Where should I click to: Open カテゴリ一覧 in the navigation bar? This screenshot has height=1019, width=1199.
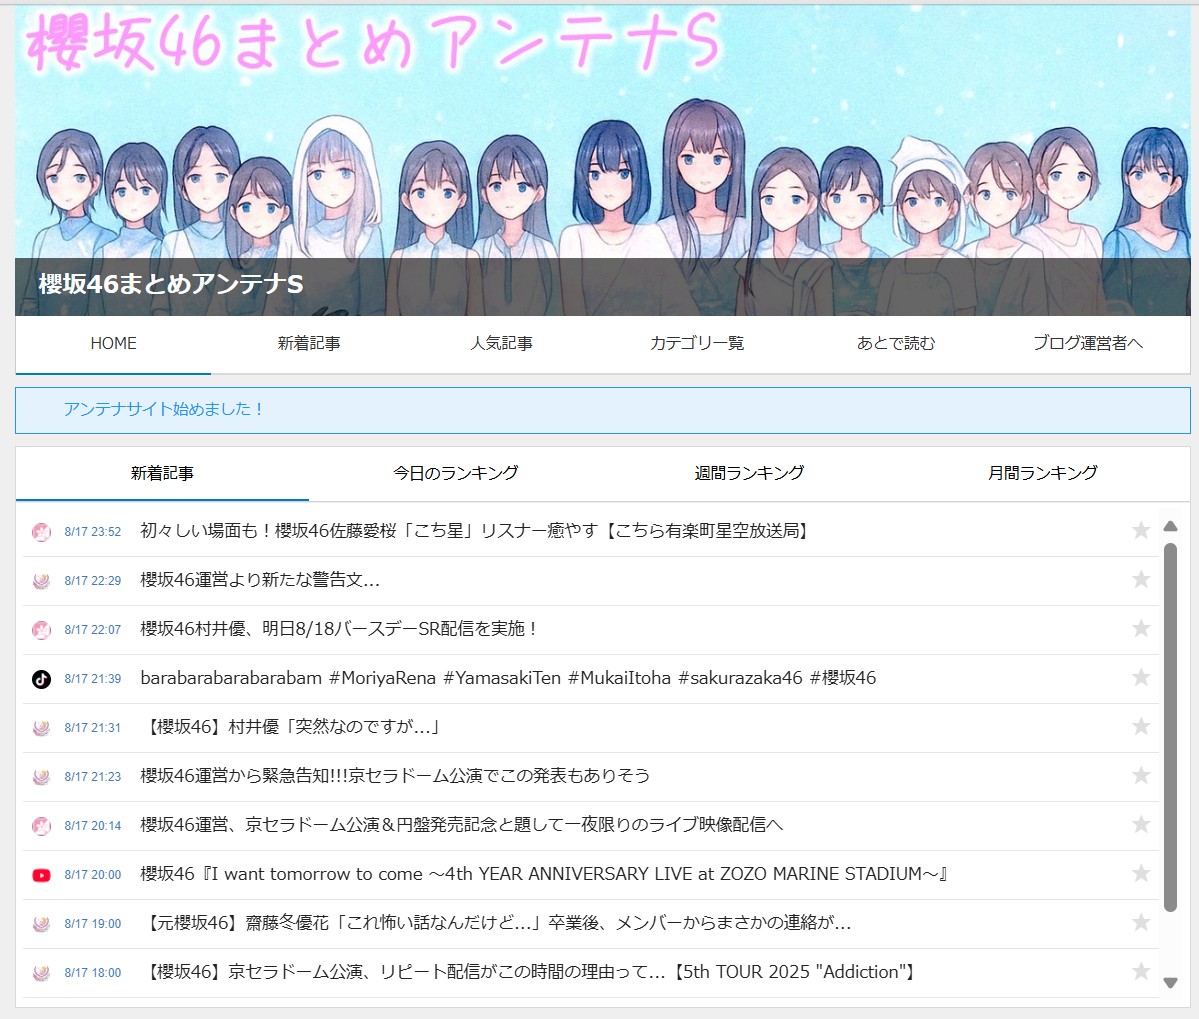point(697,344)
